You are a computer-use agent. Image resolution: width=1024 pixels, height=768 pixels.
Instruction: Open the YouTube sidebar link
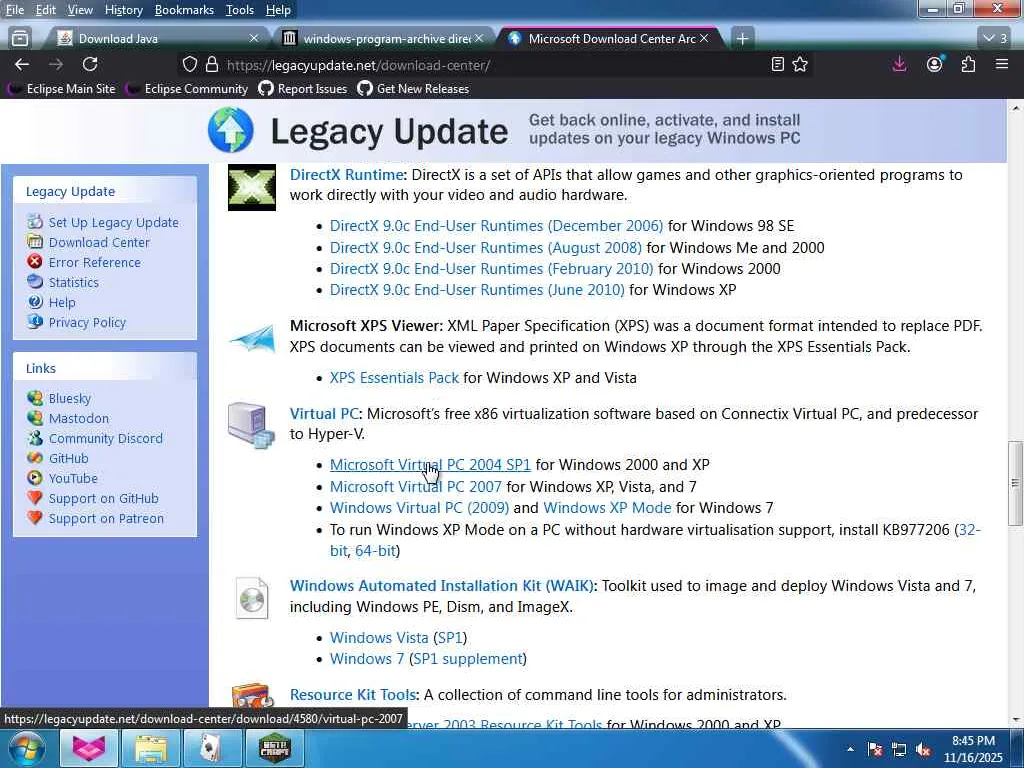coord(72,479)
